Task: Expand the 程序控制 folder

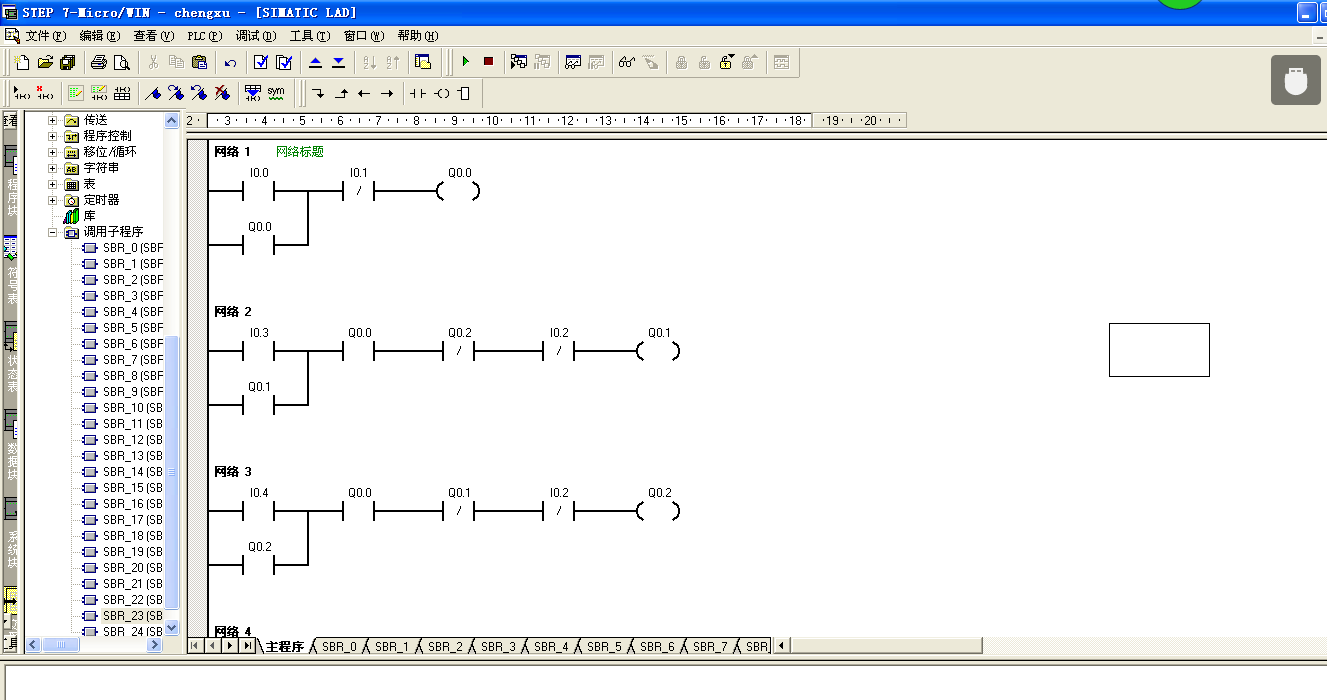Action: pyautogui.click(x=52, y=136)
